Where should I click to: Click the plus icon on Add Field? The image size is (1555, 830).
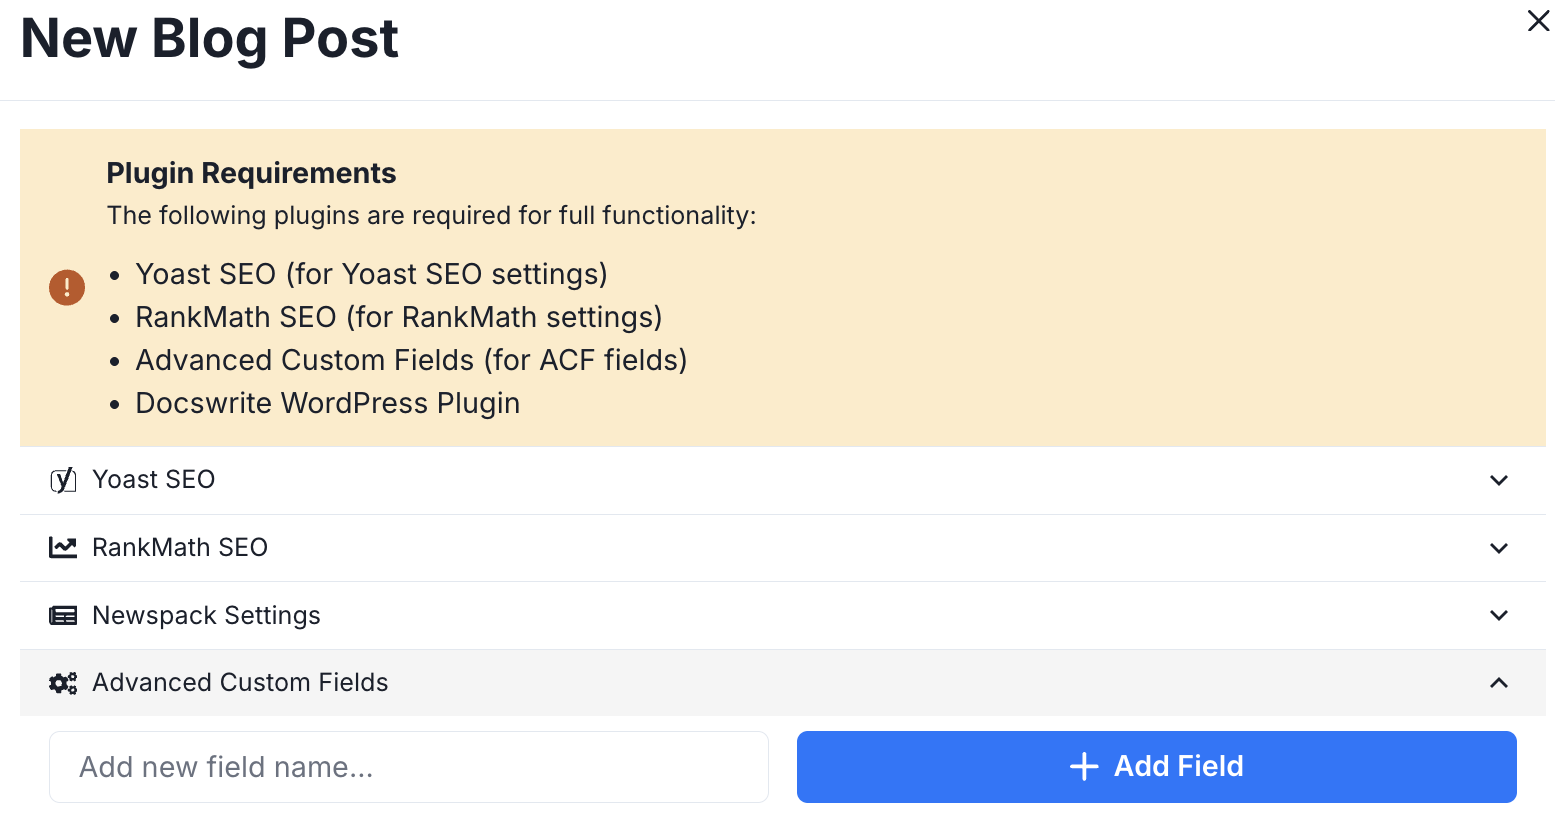(1084, 767)
